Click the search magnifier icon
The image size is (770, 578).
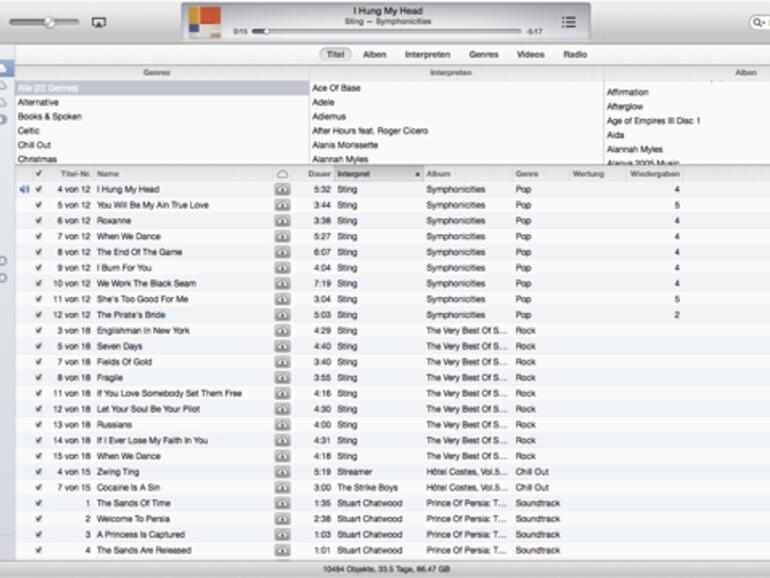click(758, 22)
